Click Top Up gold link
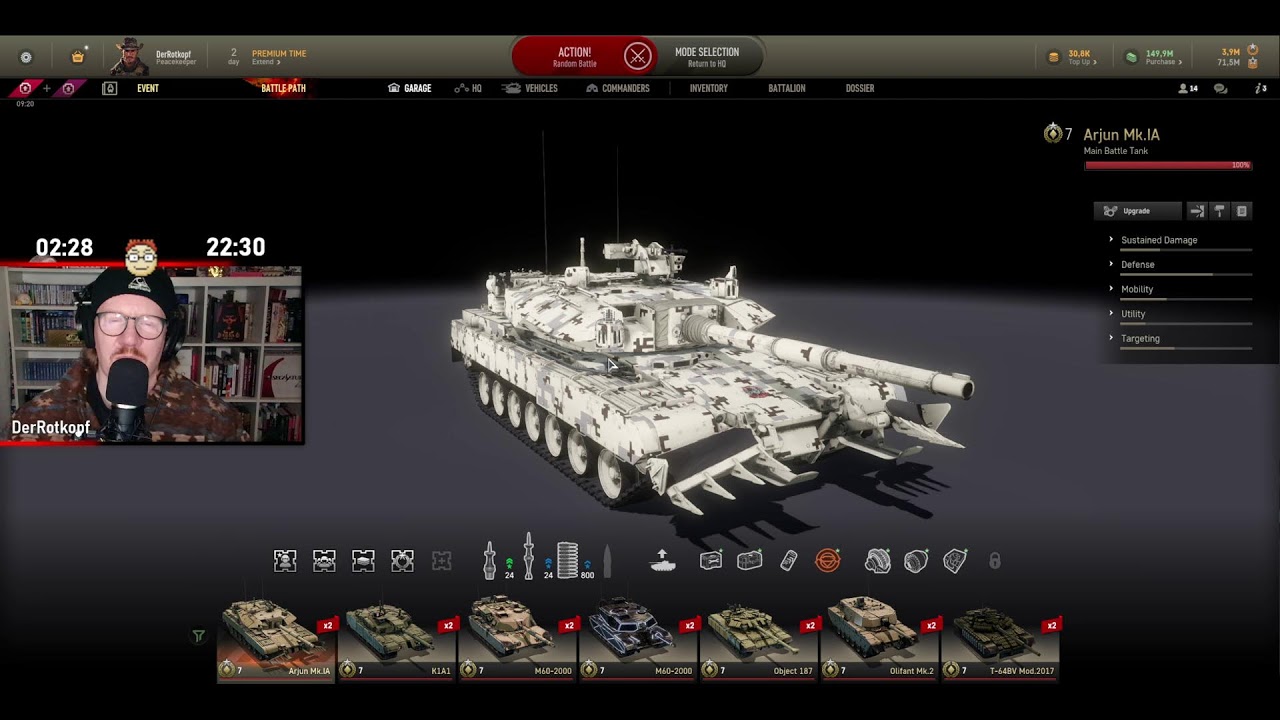 (x=1082, y=62)
